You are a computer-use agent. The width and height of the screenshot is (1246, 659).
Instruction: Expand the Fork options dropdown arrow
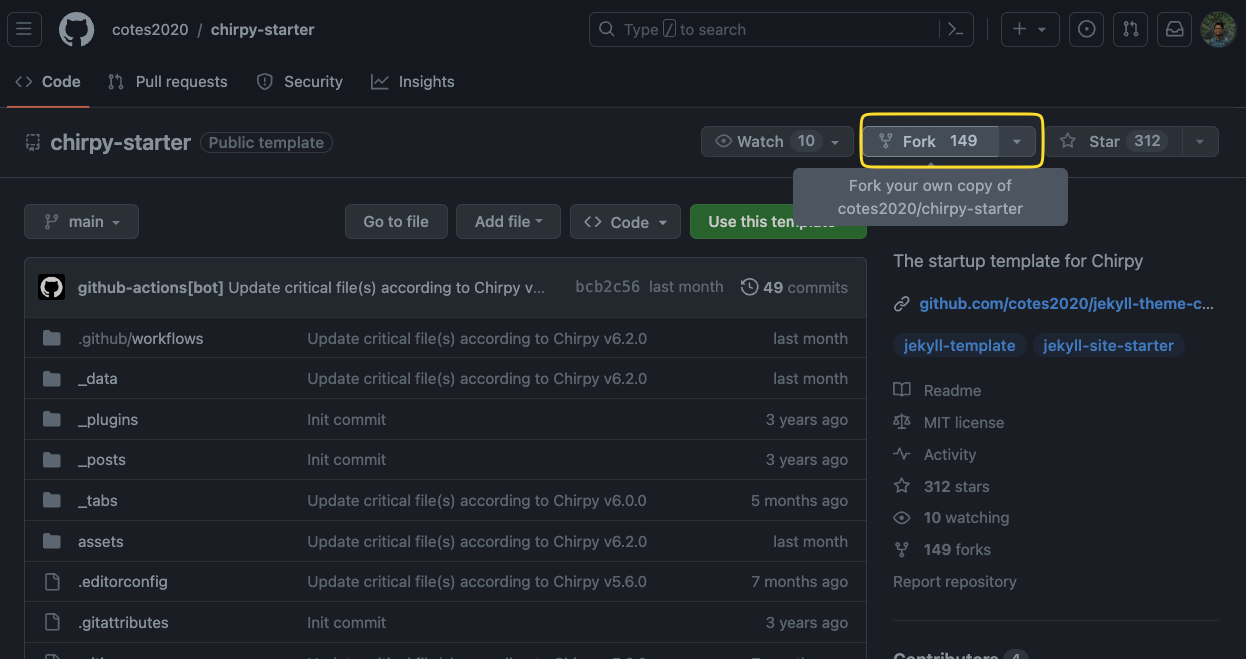pos(1017,142)
